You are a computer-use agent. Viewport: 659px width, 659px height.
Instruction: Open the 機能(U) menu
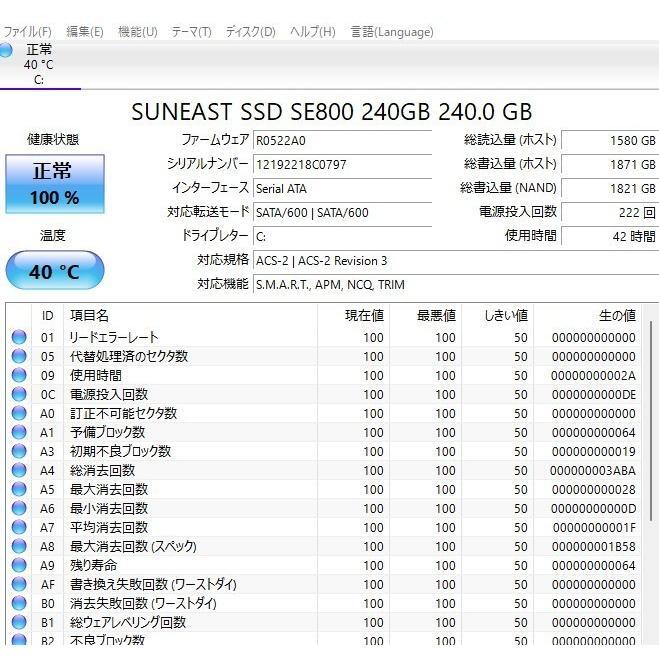(x=138, y=32)
